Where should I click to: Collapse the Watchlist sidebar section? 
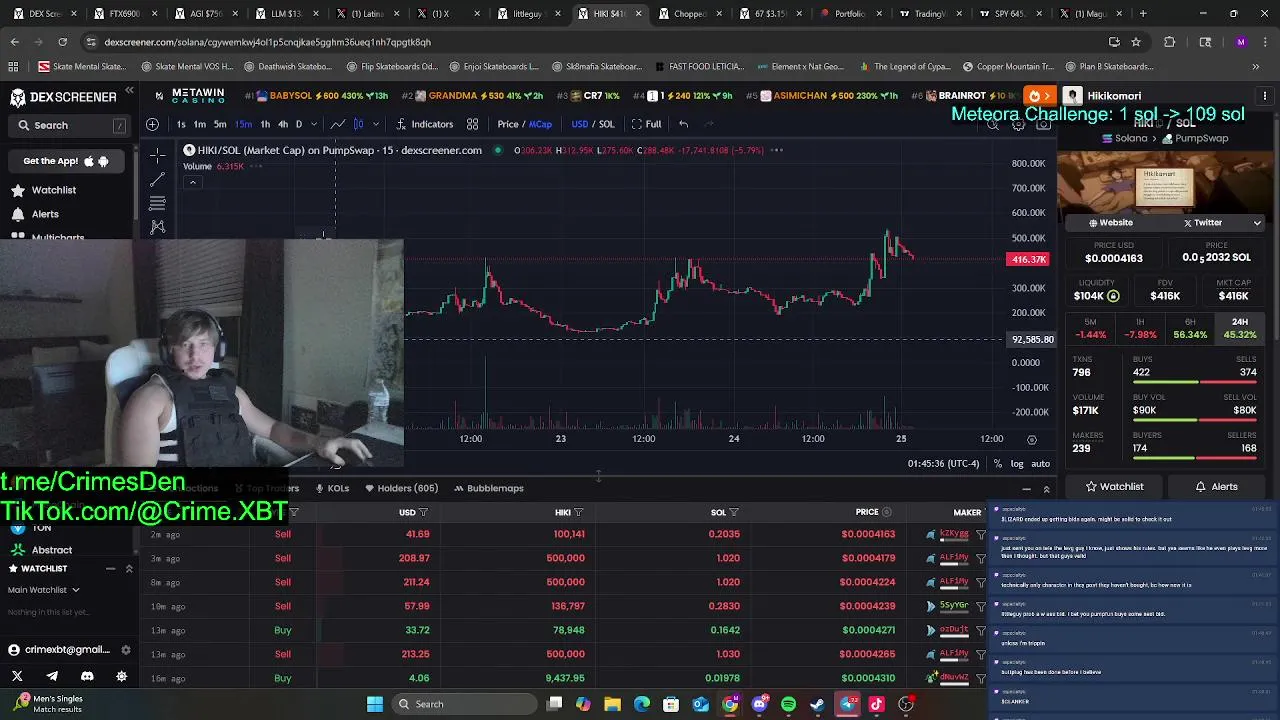coord(129,569)
